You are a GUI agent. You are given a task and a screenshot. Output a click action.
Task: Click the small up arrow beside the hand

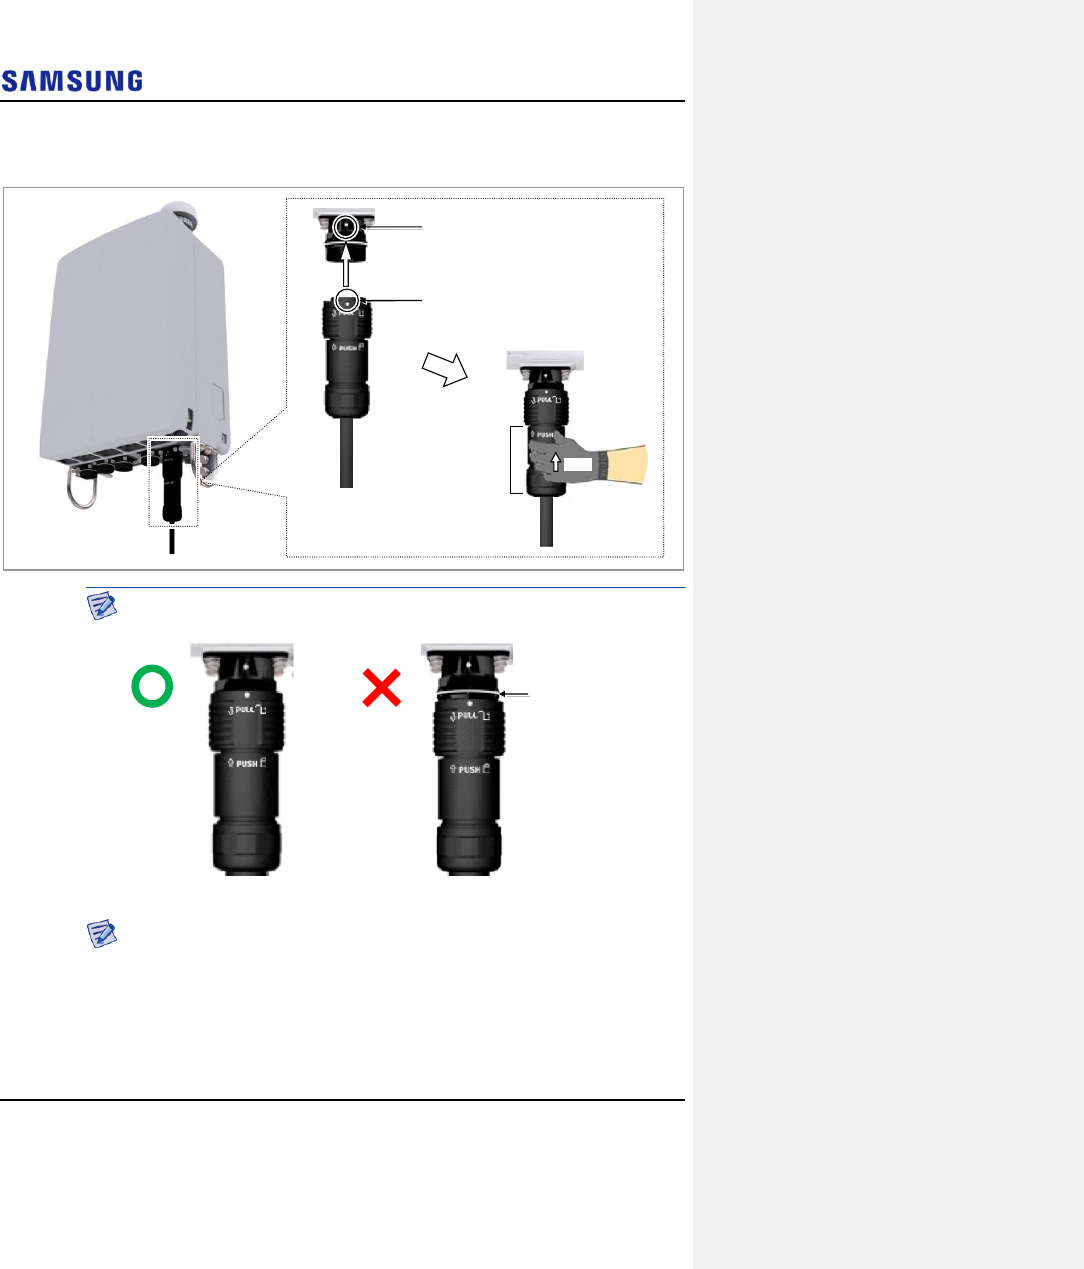coord(556,463)
